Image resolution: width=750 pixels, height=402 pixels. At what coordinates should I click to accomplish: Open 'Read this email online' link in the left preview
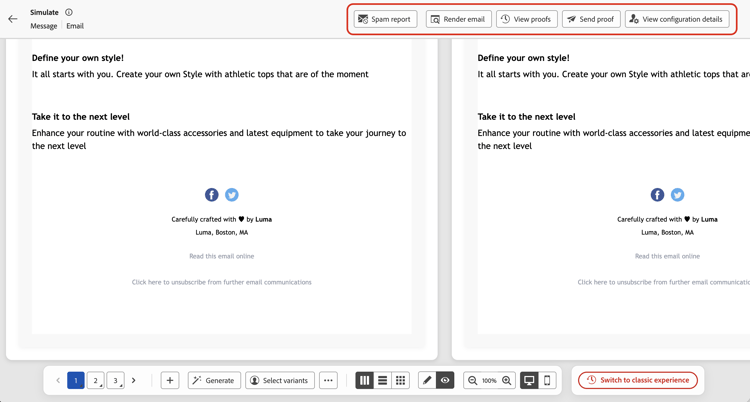[222, 256]
